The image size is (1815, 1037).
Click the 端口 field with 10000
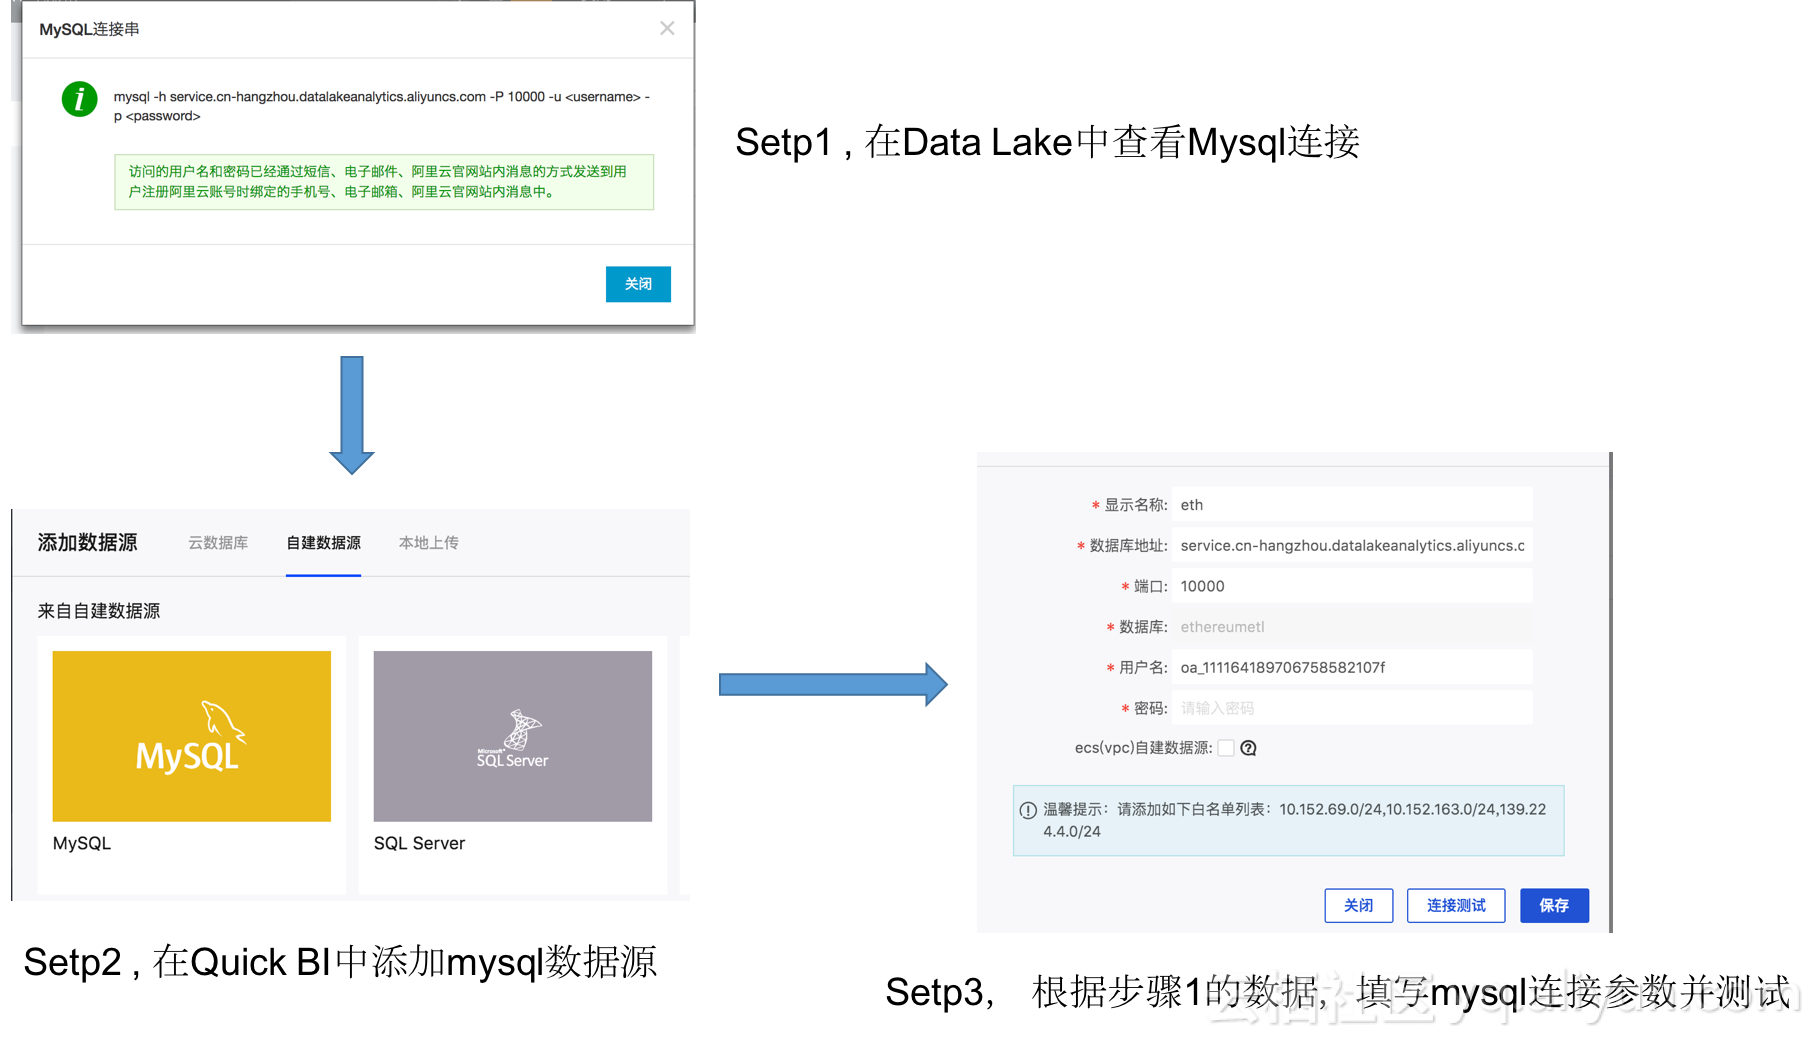[x=1351, y=586]
